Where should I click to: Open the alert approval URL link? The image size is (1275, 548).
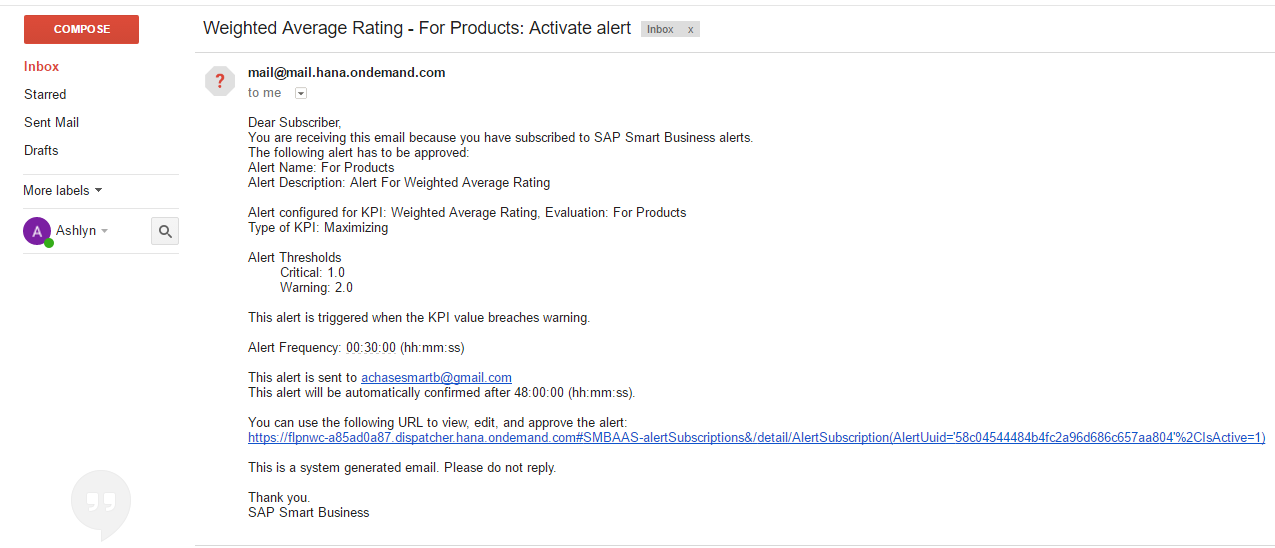756,438
